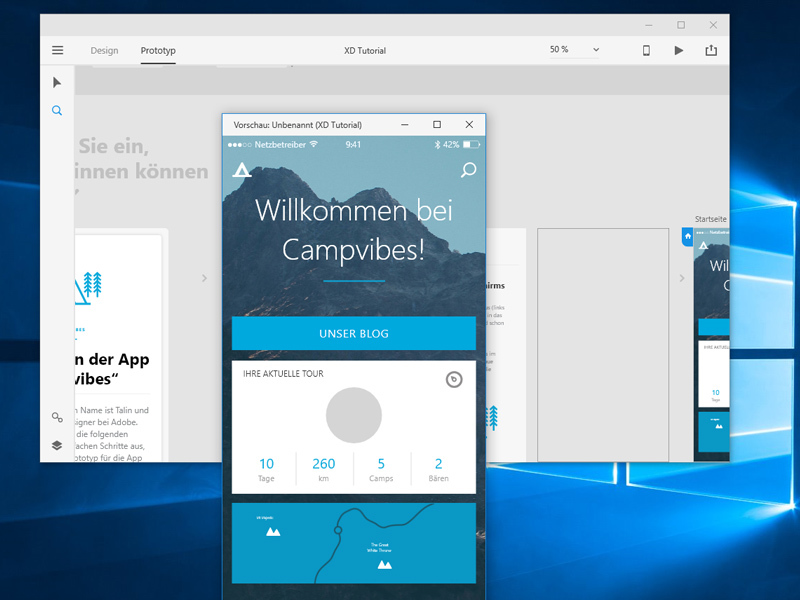The image size is (800, 600).
Task: Click the XD Tutorial document title
Action: pyautogui.click(x=365, y=51)
